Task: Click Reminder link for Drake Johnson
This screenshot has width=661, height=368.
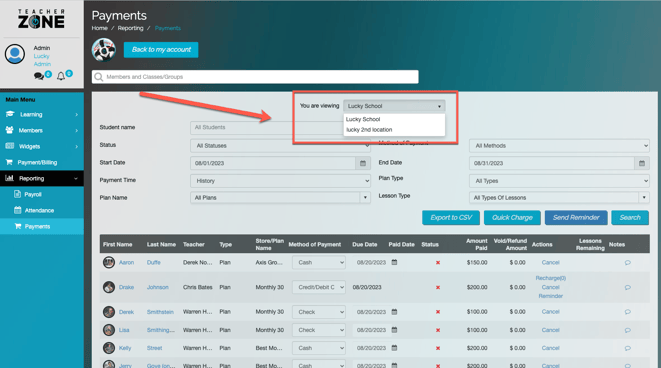Action: click(551, 296)
